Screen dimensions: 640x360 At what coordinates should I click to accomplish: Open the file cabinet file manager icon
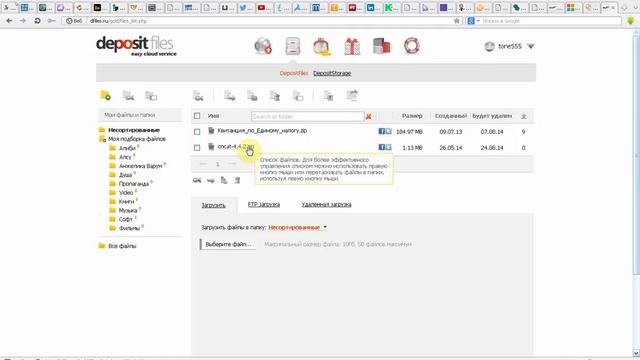coord(293,46)
